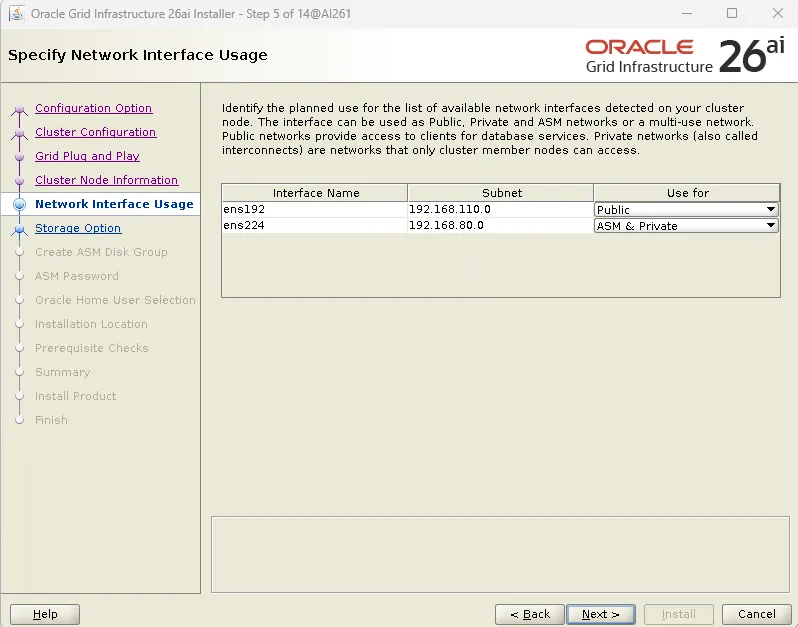
Task: Select the ens192 interface name cell
Action: coord(315,209)
